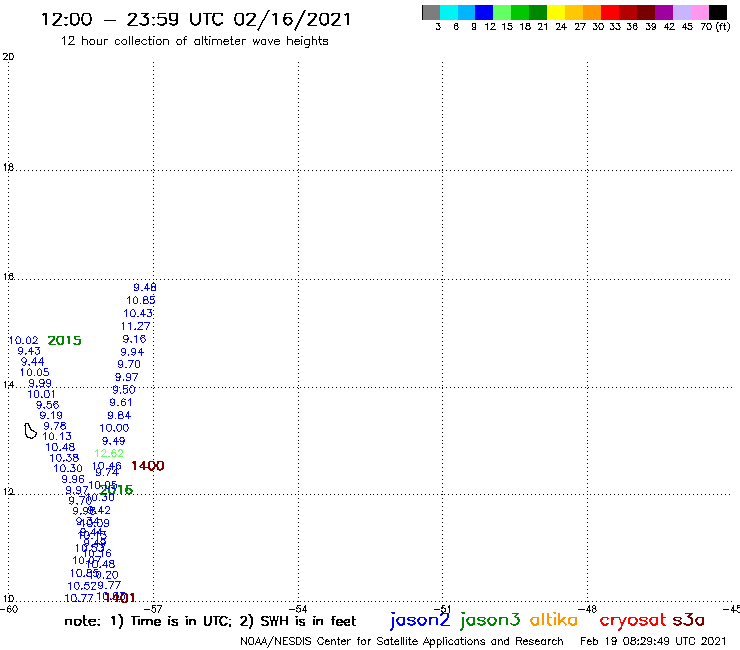Click the '12 hour collection of altimeter wave heights' subtitle

pos(194,41)
